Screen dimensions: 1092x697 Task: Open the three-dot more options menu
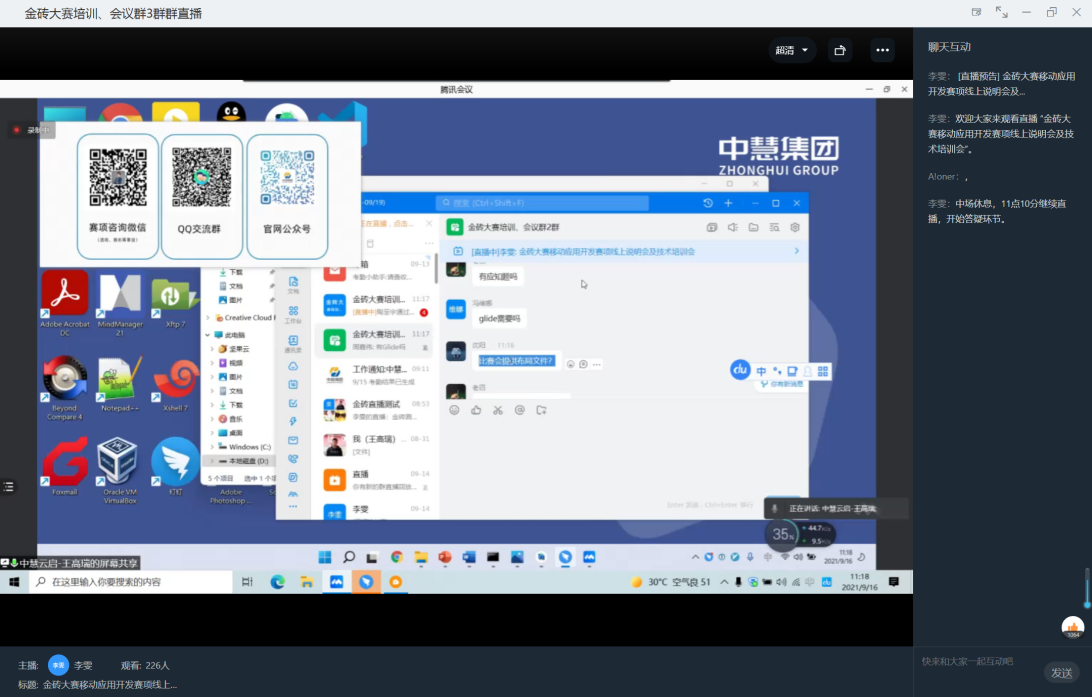(x=882, y=50)
